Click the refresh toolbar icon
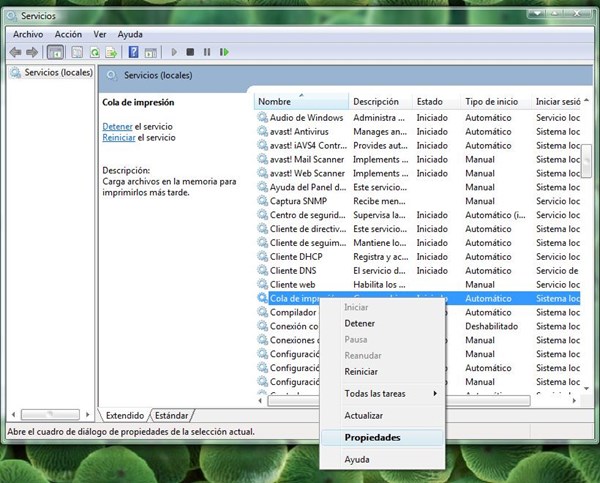600x483 pixels. click(96, 52)
